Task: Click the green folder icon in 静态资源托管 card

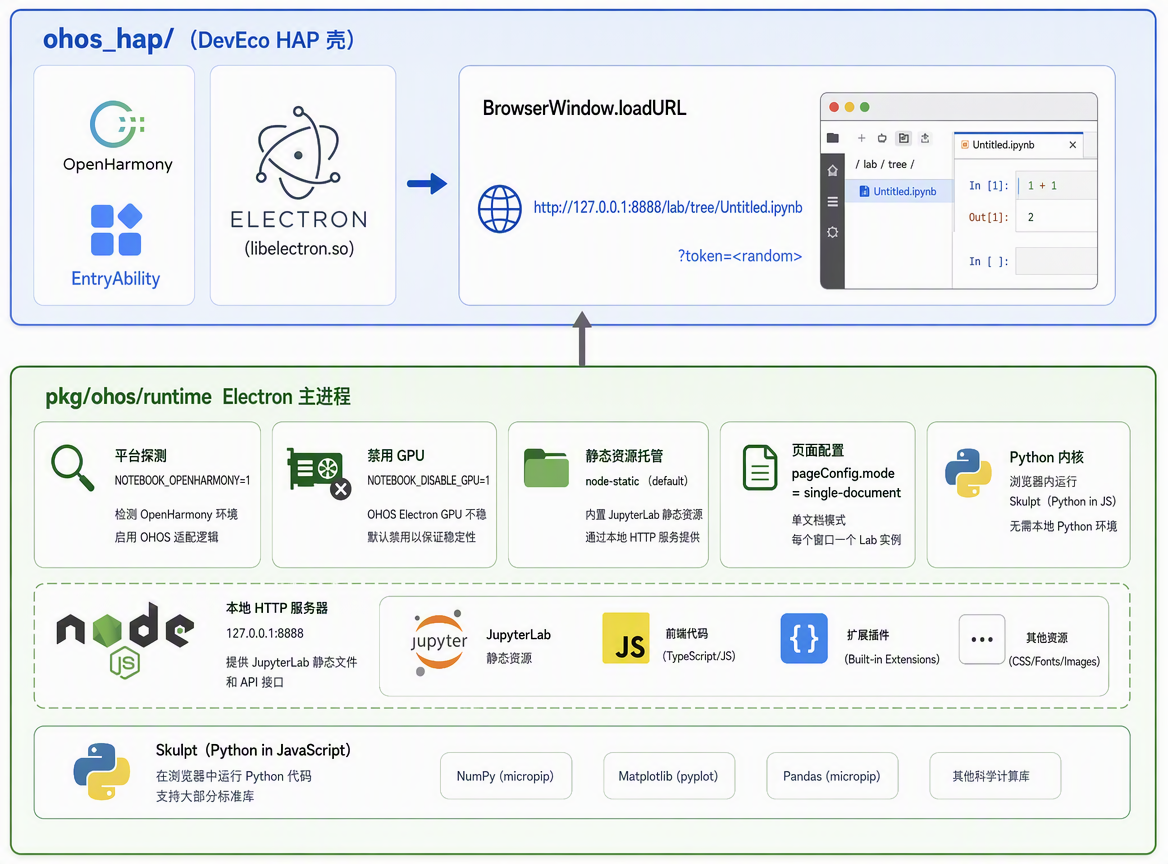Action: click(546, 468)
